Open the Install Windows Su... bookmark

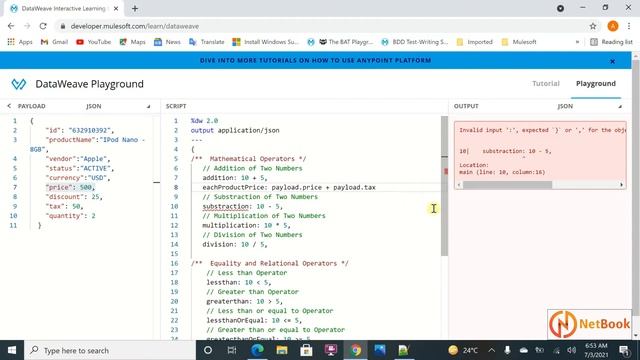266,42
